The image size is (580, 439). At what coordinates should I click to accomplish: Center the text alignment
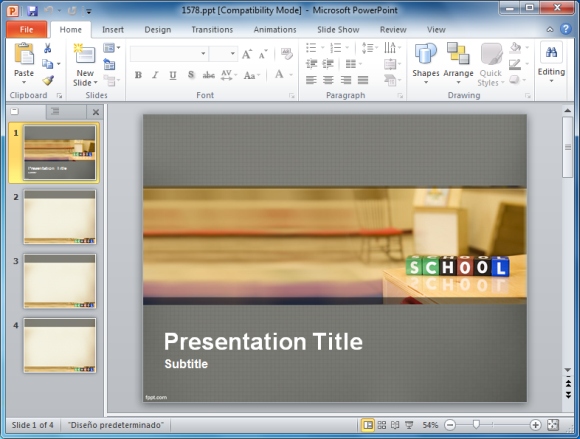point(328,80)
